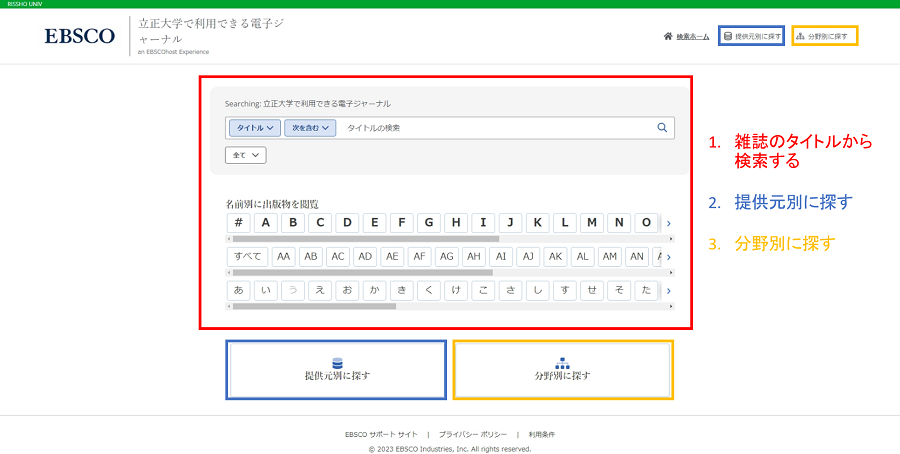Viewport: 900px width, 454px height.
Task: Browse publications starting with E
Action: pyautogui.click(x=374, y=223)
